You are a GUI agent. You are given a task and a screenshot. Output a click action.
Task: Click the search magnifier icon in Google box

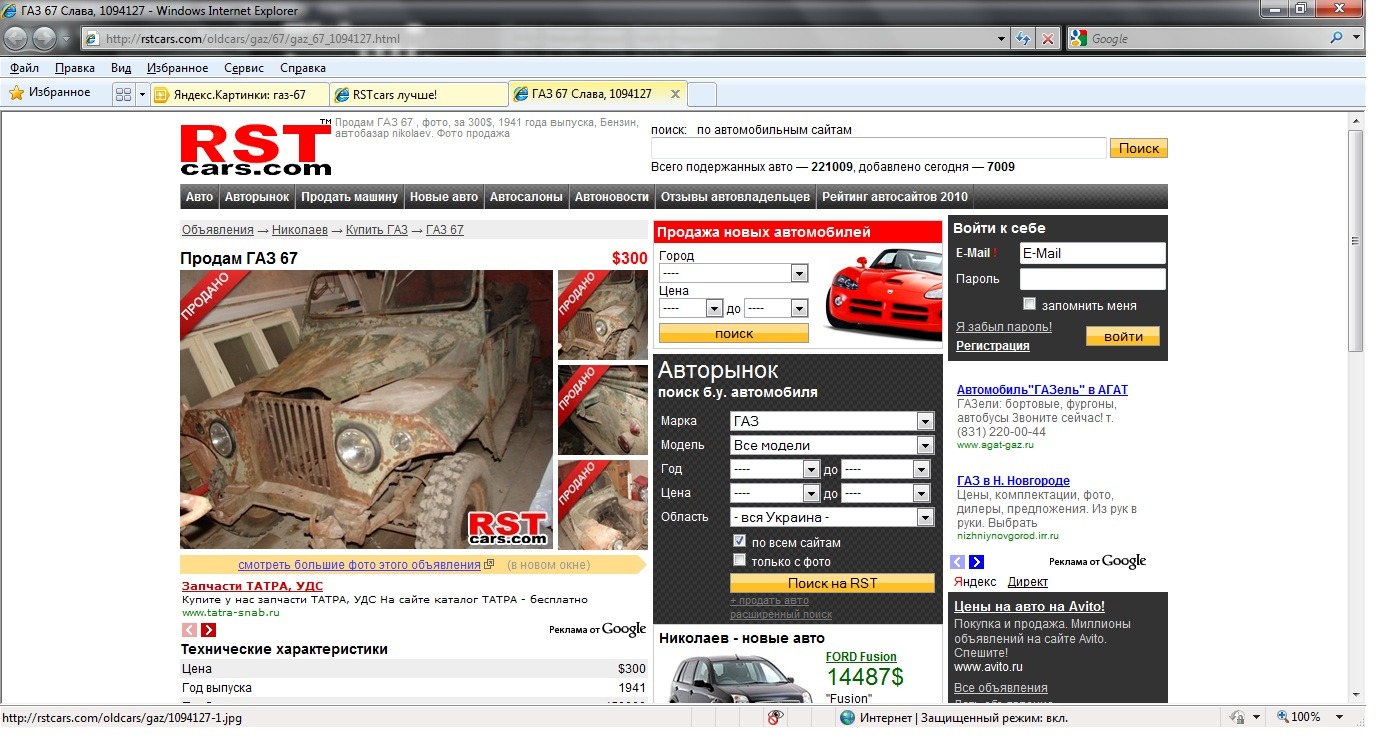click(1336, 38)
